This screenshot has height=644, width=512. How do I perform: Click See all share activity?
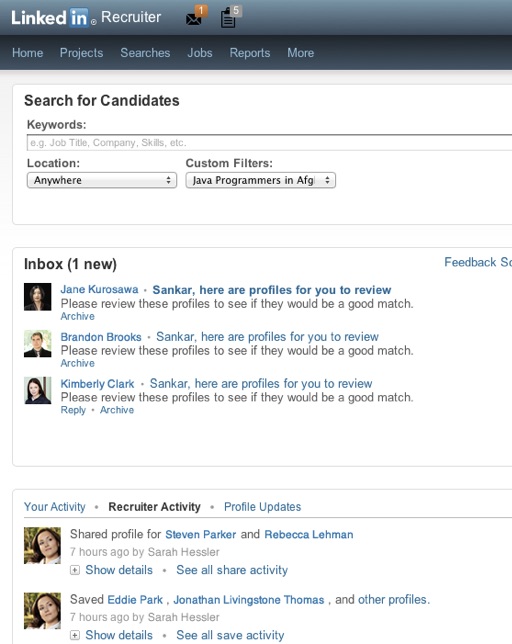click(232, 570)
